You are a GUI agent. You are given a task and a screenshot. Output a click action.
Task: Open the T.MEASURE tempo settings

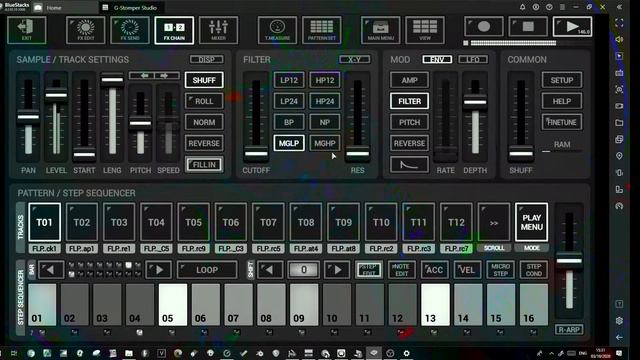277,30
